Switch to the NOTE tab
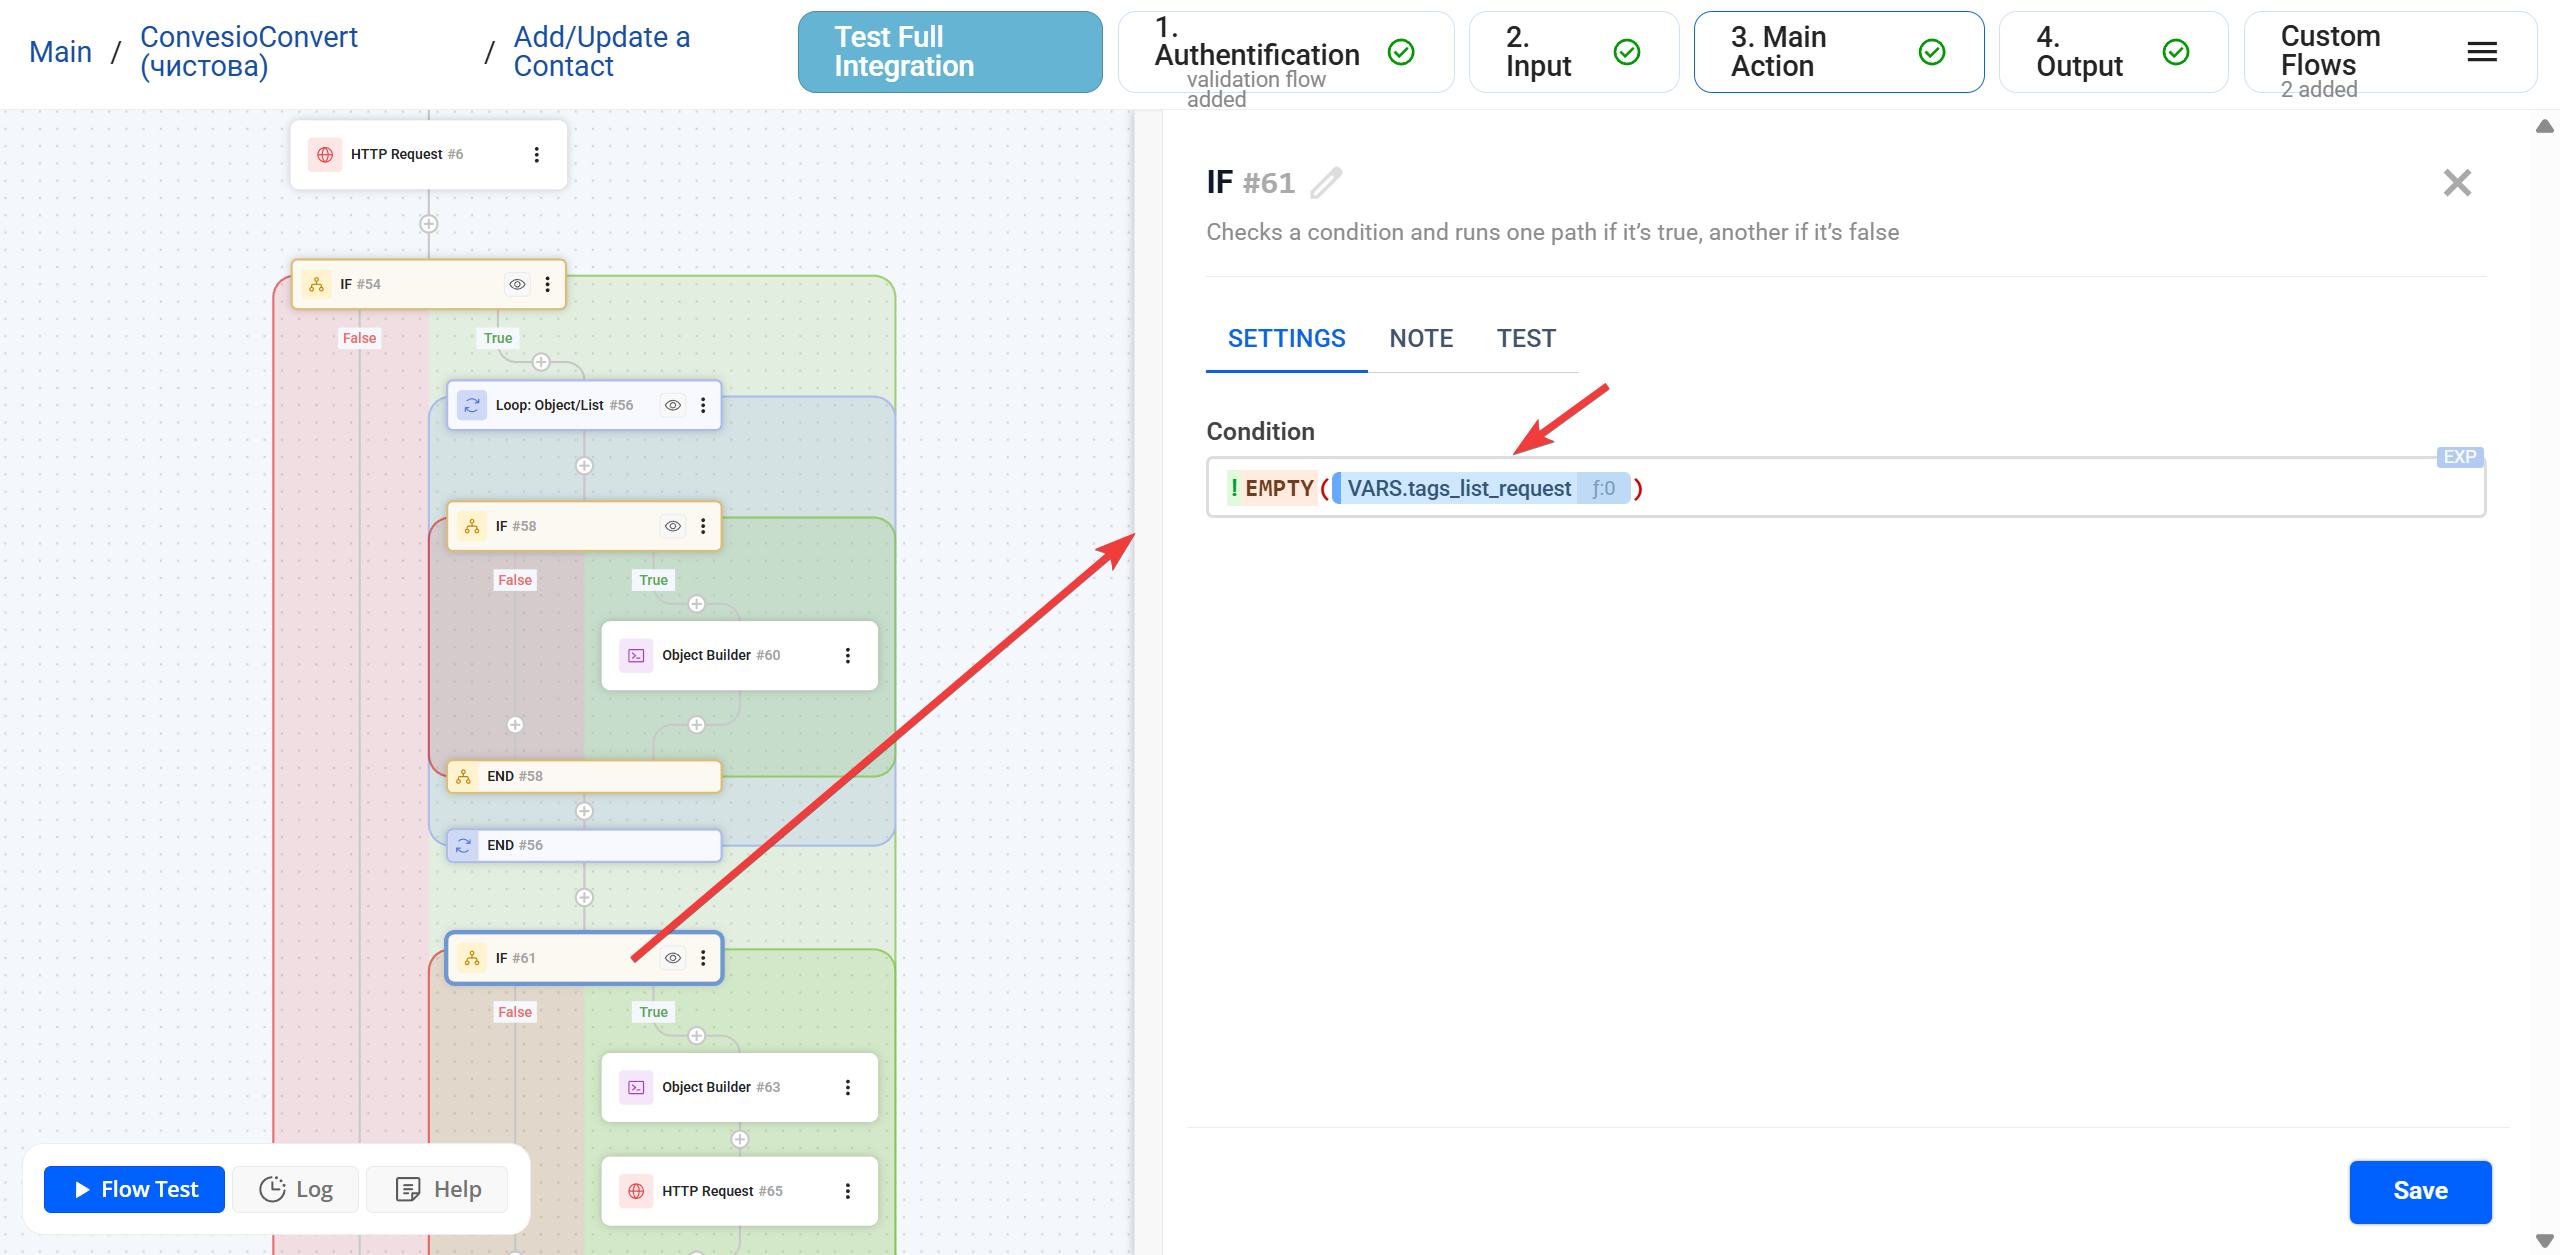Image resolution: width=2560 pixels, height=1255 pixels. [x=1421, y=339]
